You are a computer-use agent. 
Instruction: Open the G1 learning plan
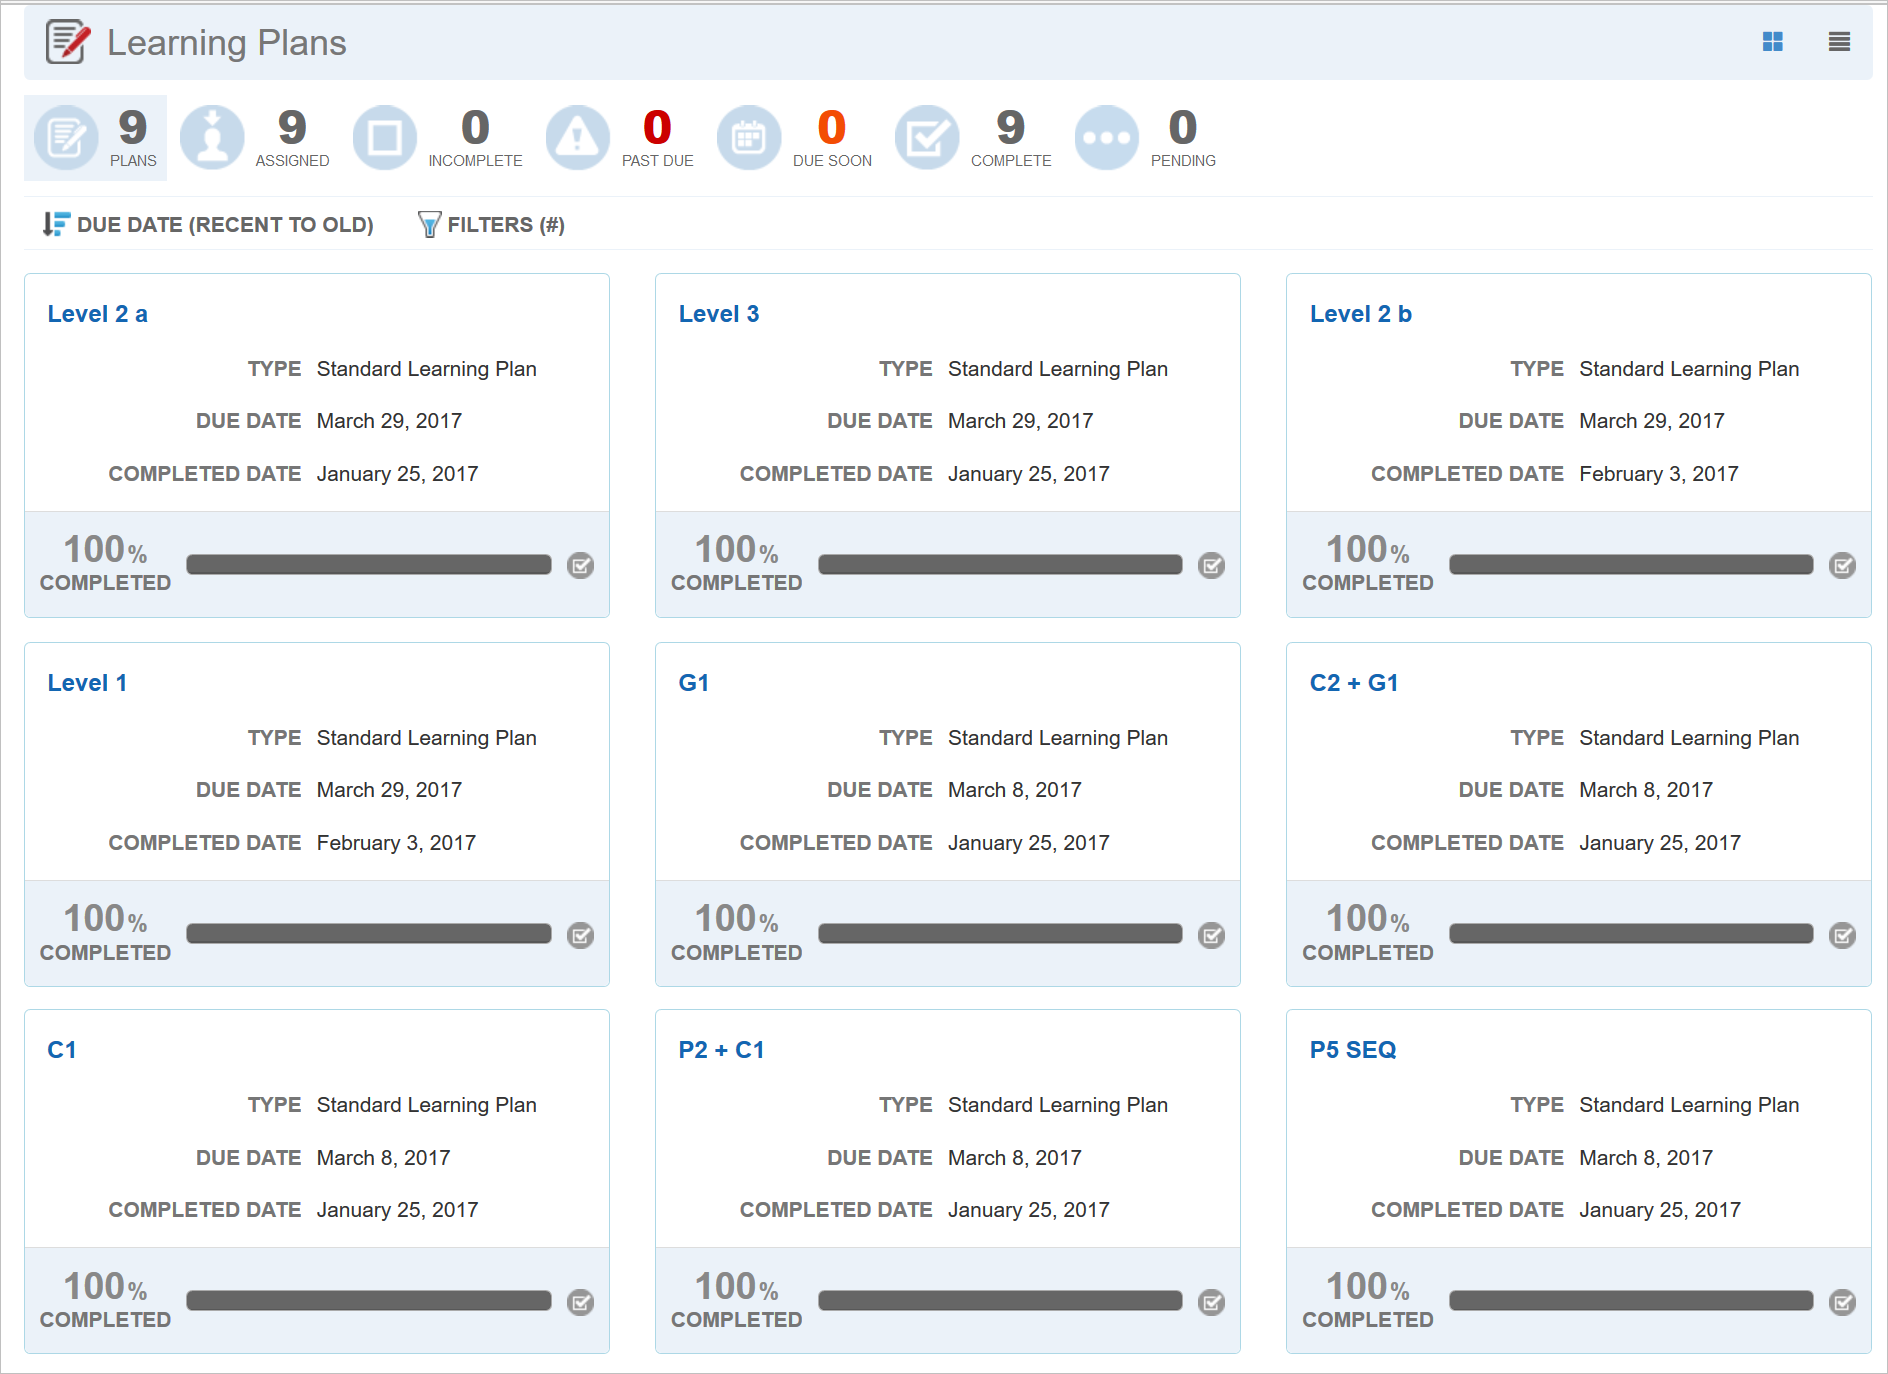pos(694,683)
